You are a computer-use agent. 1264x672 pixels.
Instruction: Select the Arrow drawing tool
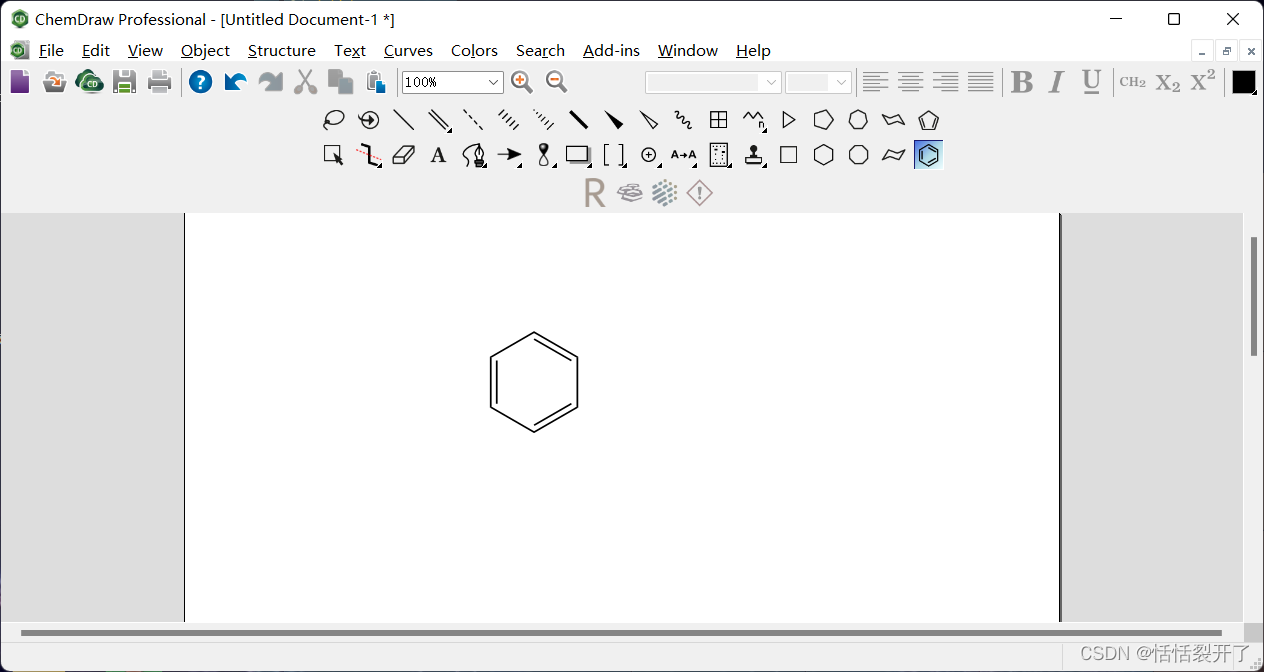508,154
